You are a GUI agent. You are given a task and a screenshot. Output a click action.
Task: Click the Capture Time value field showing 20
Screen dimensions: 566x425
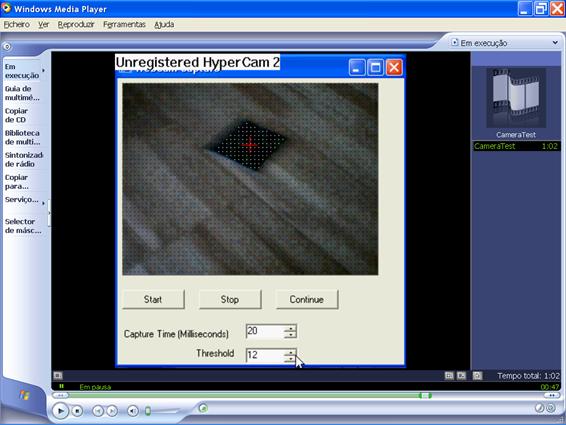tap(265, 331)
